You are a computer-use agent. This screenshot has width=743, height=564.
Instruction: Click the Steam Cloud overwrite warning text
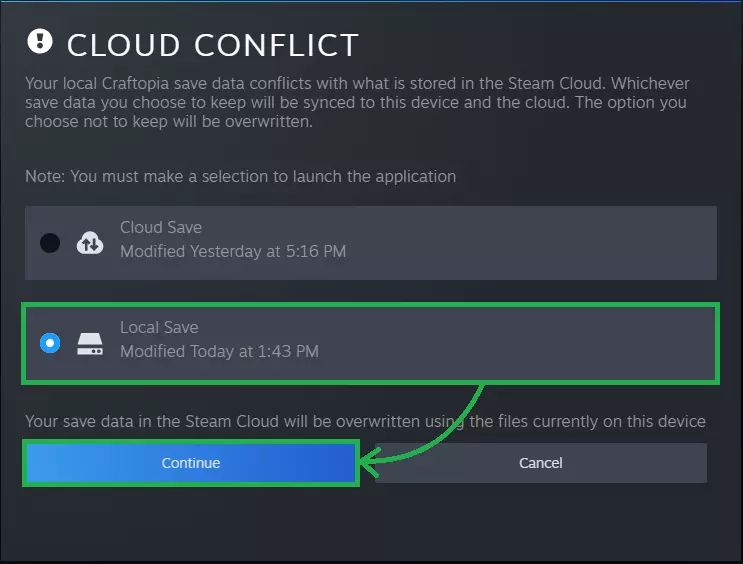point(365,421)
